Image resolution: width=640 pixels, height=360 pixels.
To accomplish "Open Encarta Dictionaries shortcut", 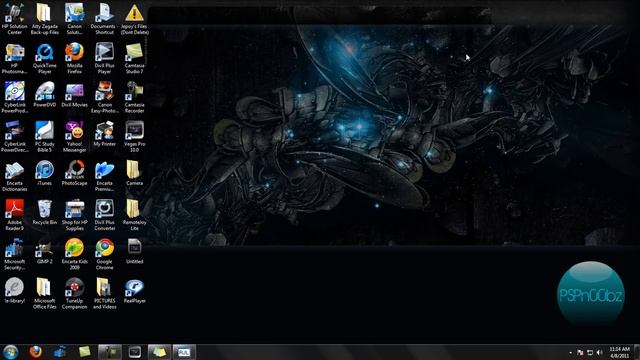I will point(14,176).
